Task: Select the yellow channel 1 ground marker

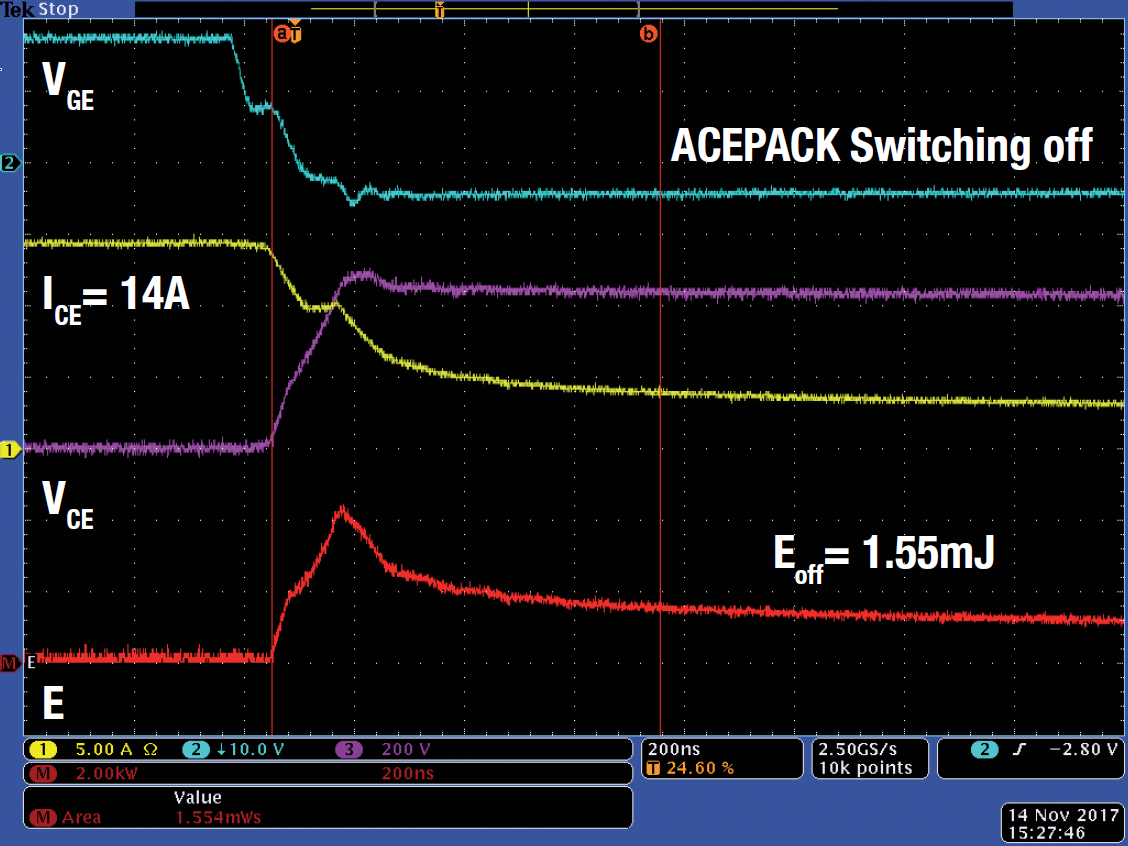Action: tap(10, 450)
